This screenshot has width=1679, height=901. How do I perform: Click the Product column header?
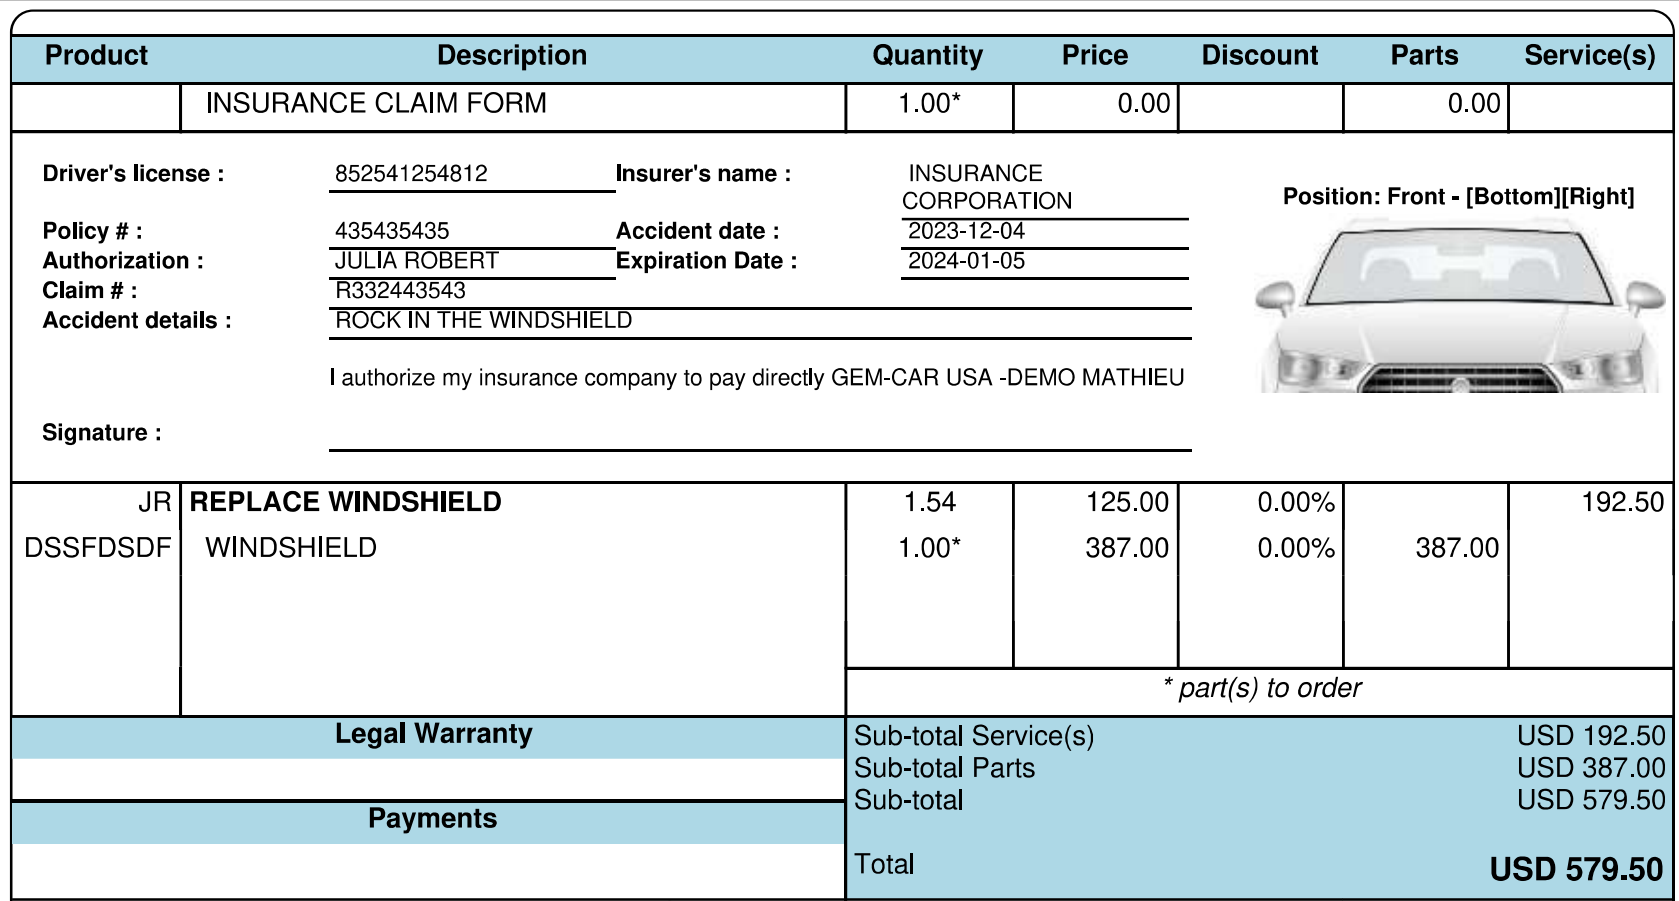tap(96, 56)
